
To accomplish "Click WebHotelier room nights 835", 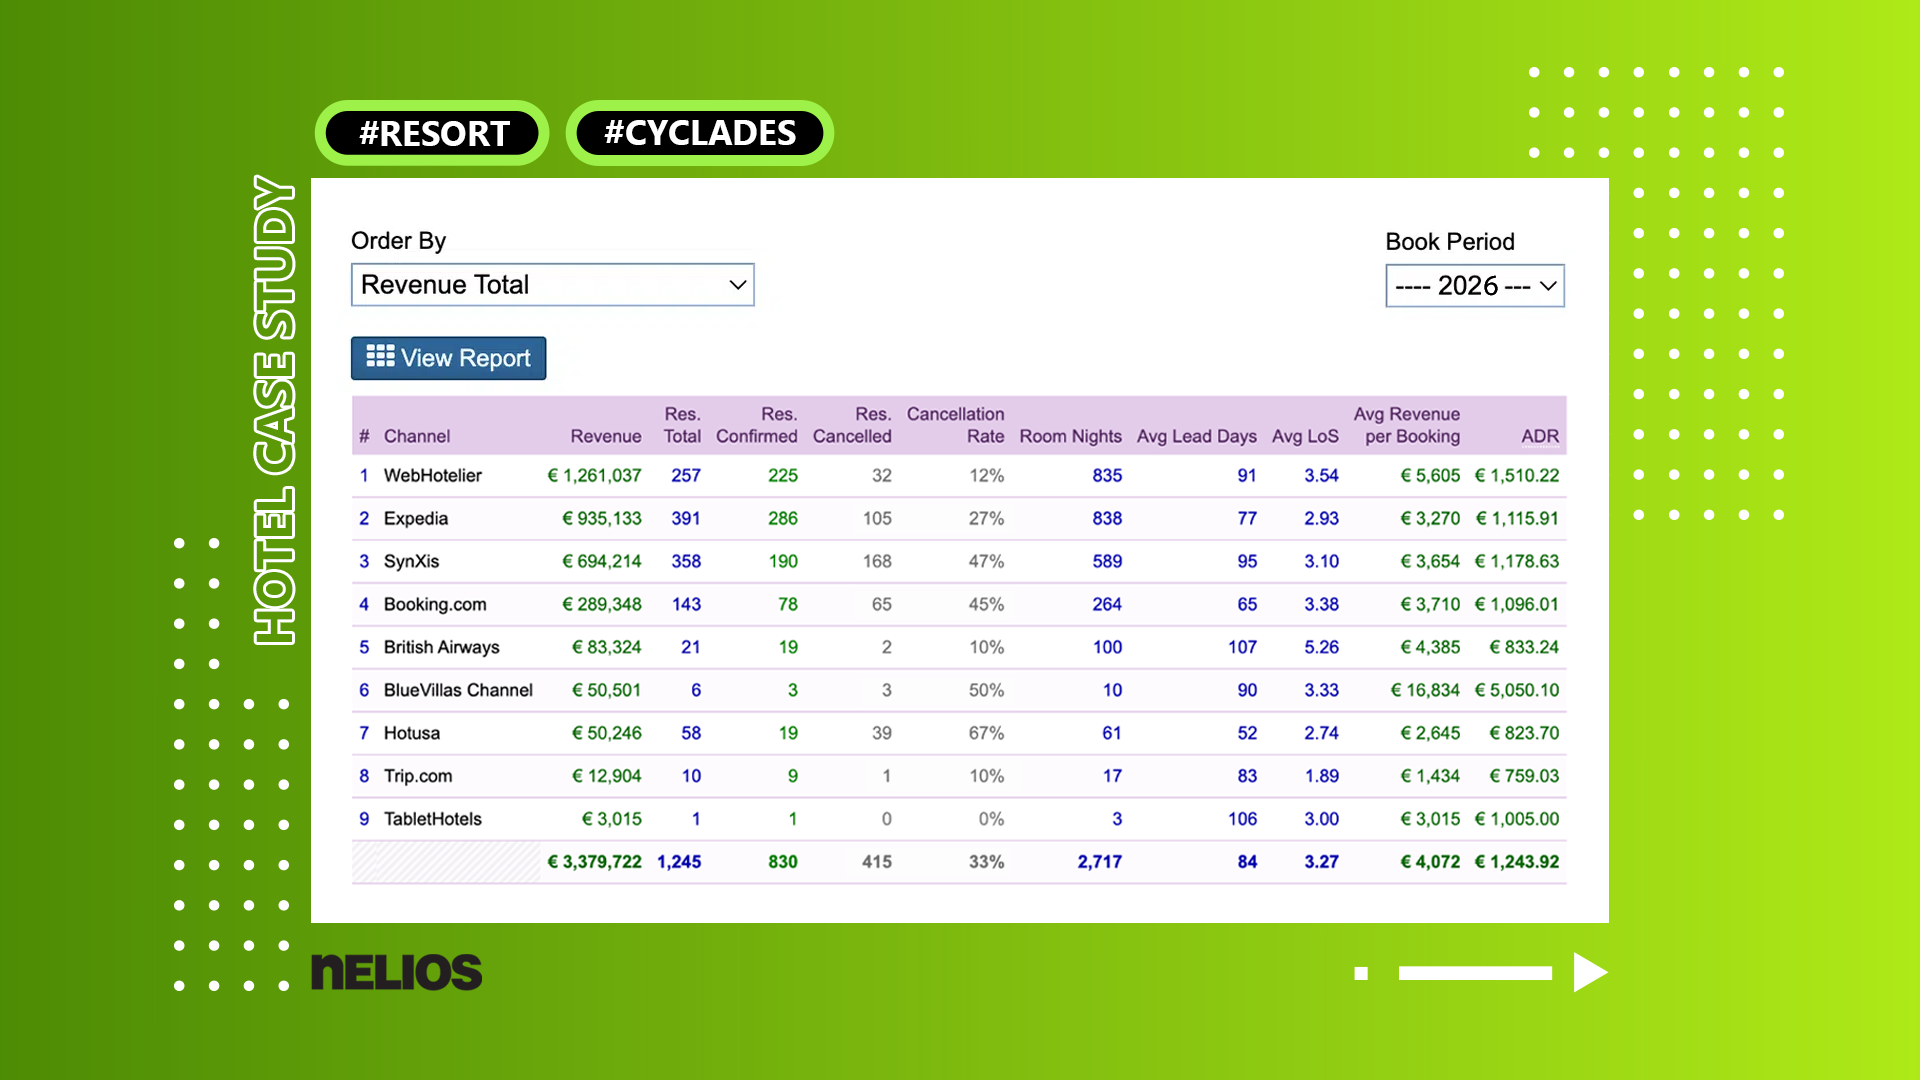I will pyautogui.click(x=1107, y=475).
